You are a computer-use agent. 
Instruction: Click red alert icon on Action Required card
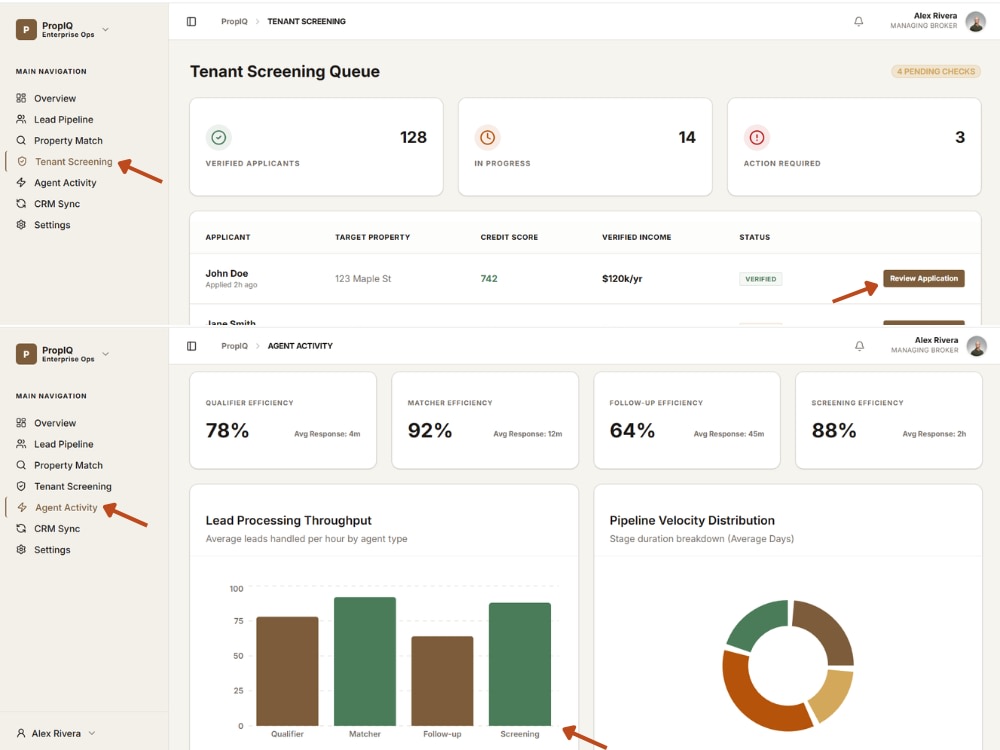click(x=756, y=137)
